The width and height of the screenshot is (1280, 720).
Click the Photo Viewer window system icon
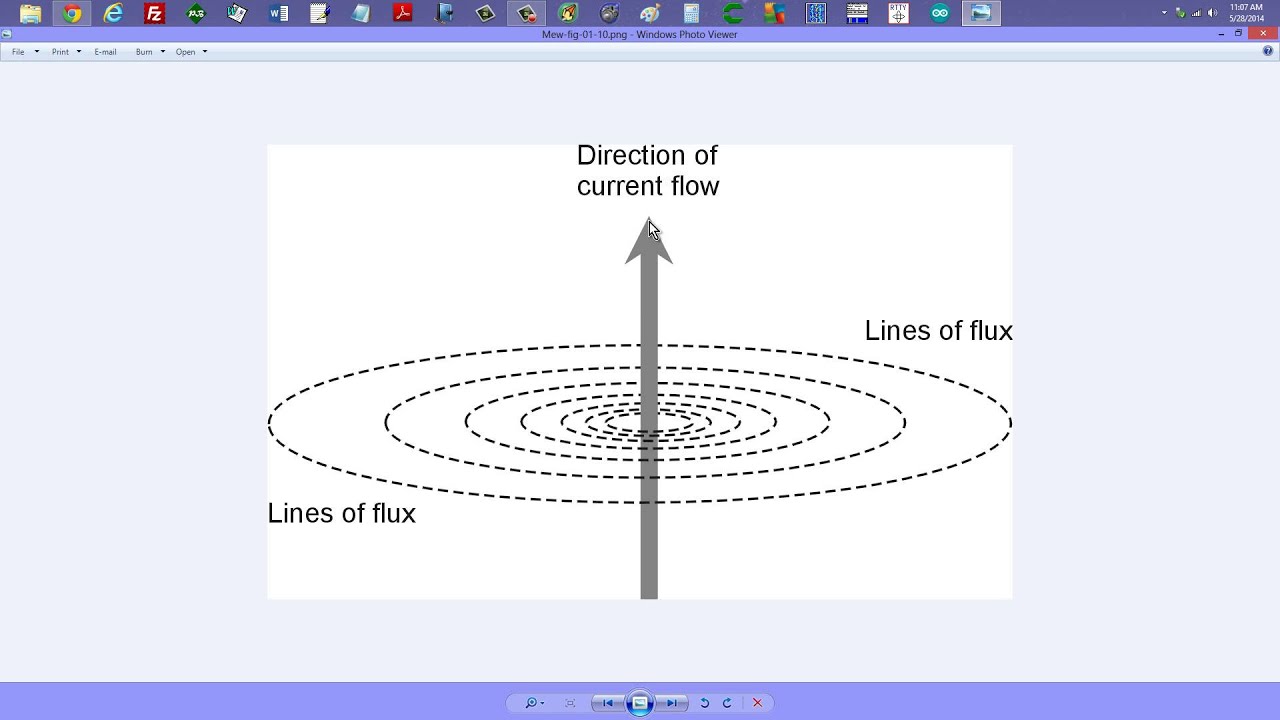click(6, 34)
